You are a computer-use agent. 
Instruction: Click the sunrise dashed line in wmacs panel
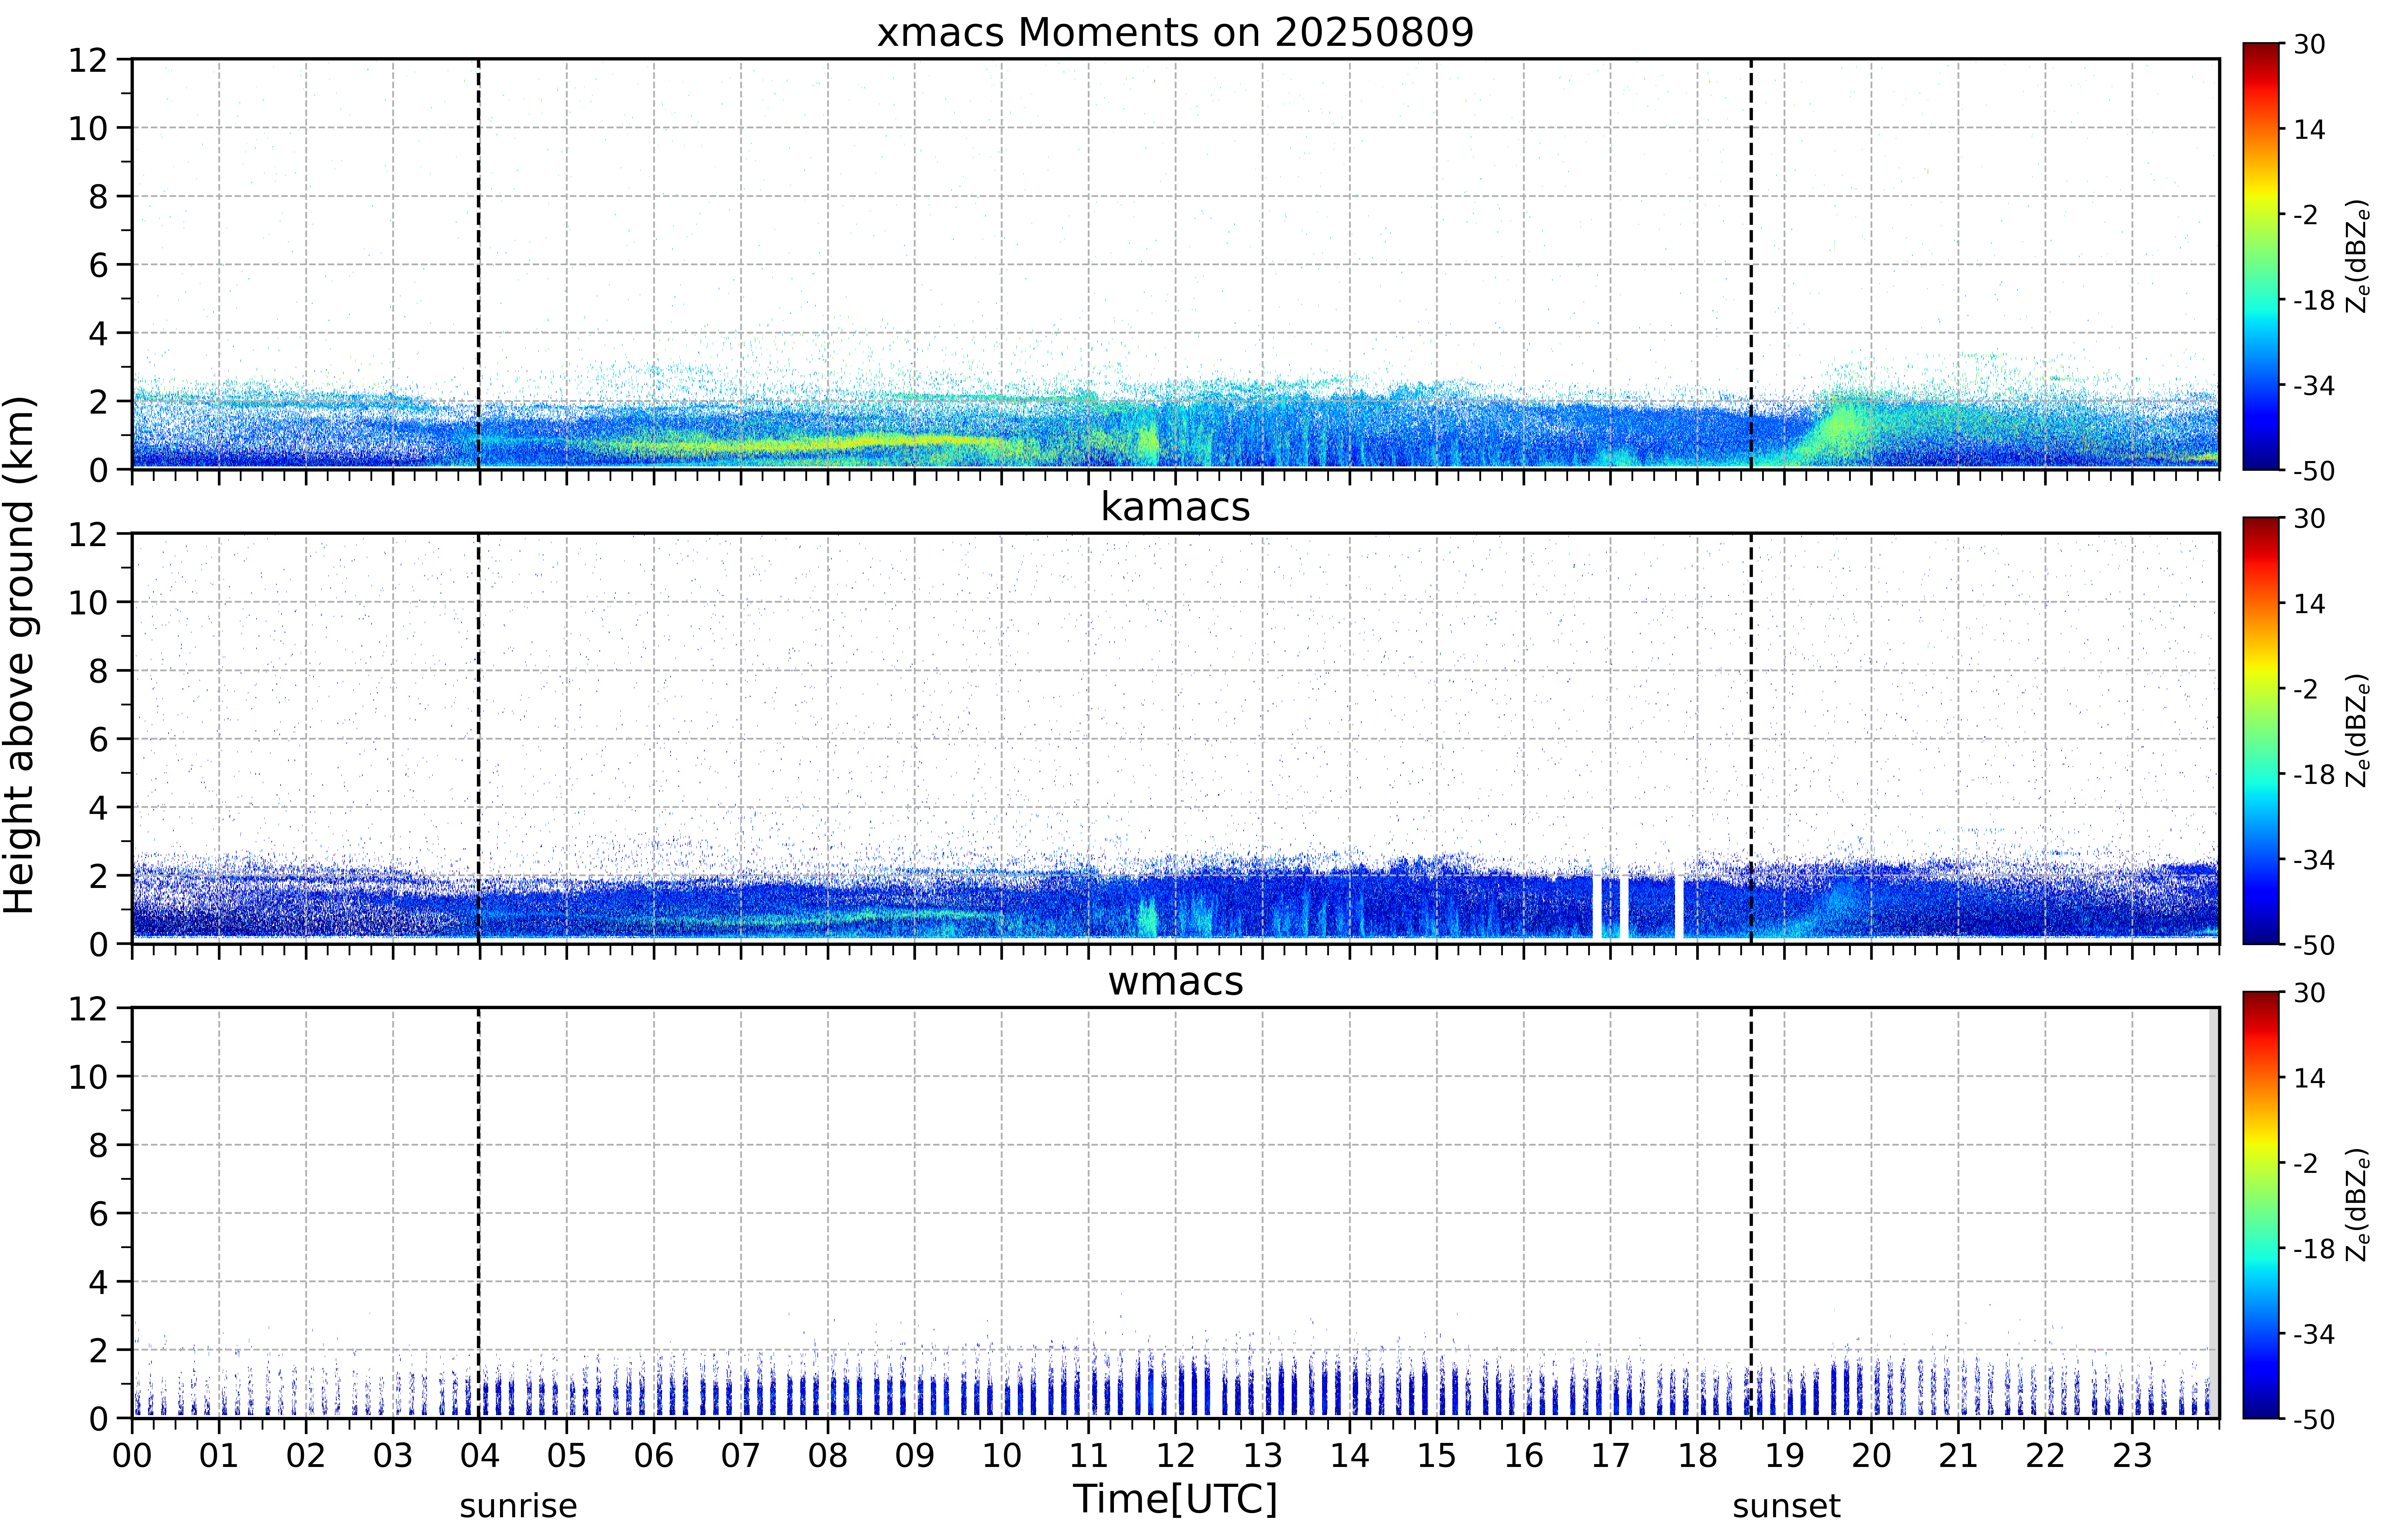click(479, 1213)
